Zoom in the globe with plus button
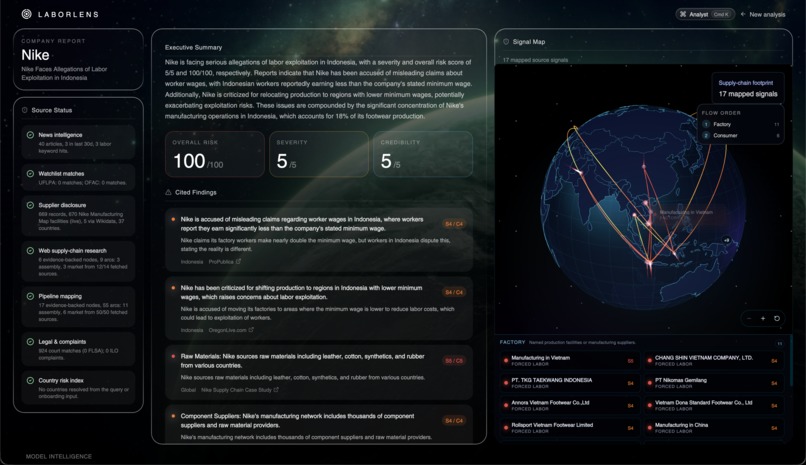This screenshot has width=806, height=465. [x=763, y=319]
